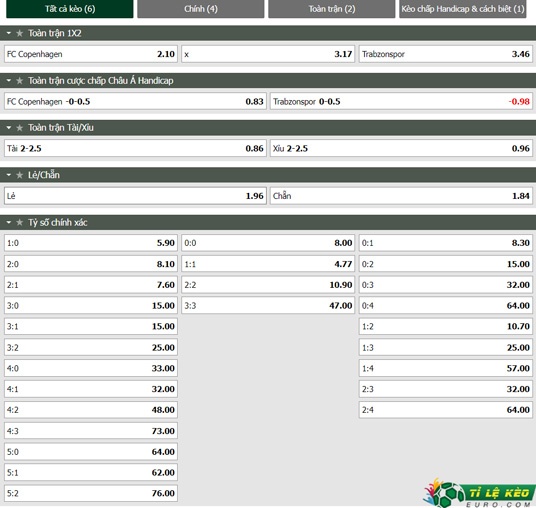This screenshot has width=536, height=508.
Task: Bet on FC Copenhagen win at 2.10
Action: pyautogui.click(x=91, y=54)
